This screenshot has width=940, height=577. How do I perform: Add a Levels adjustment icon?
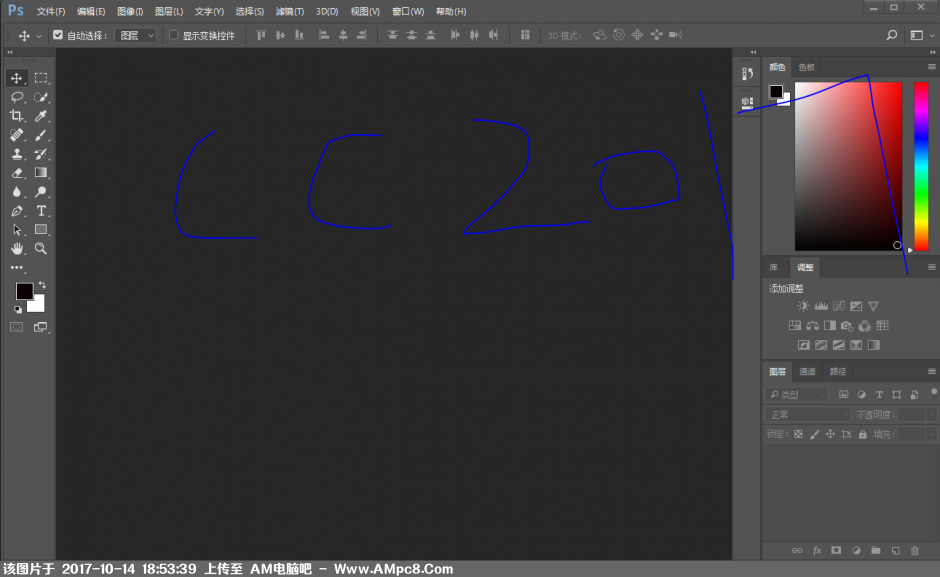pyautogui.click(x=821, y=306)
